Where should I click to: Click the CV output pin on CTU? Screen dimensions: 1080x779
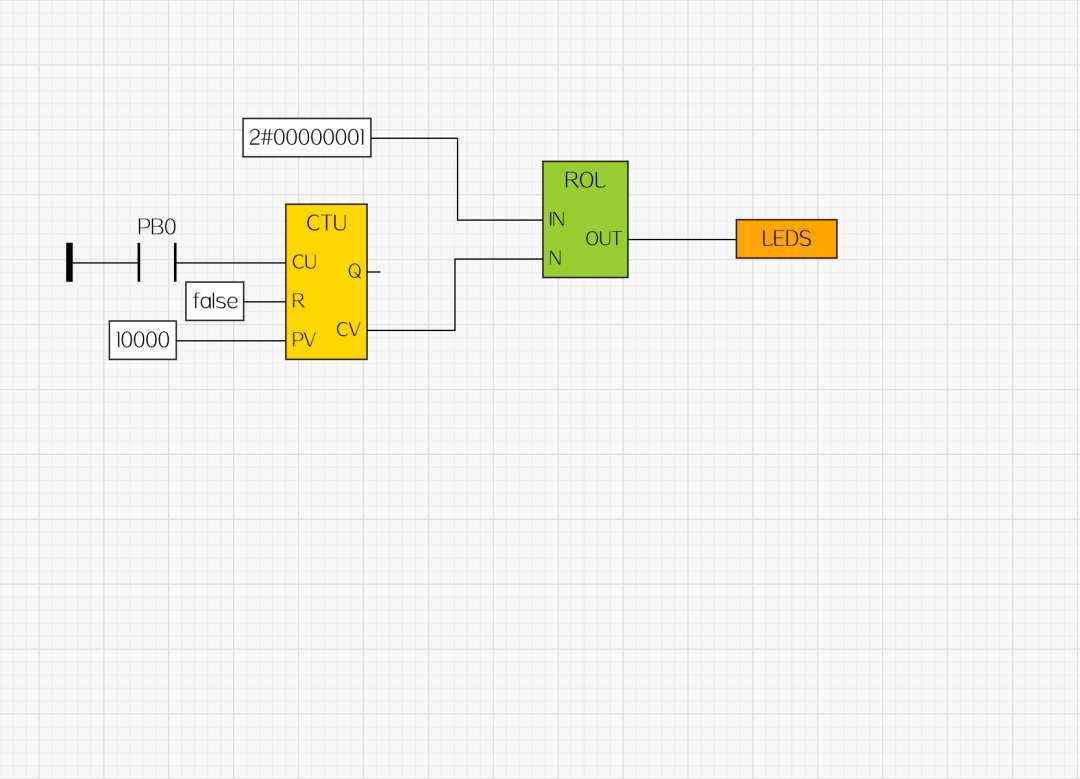point(348,329)
